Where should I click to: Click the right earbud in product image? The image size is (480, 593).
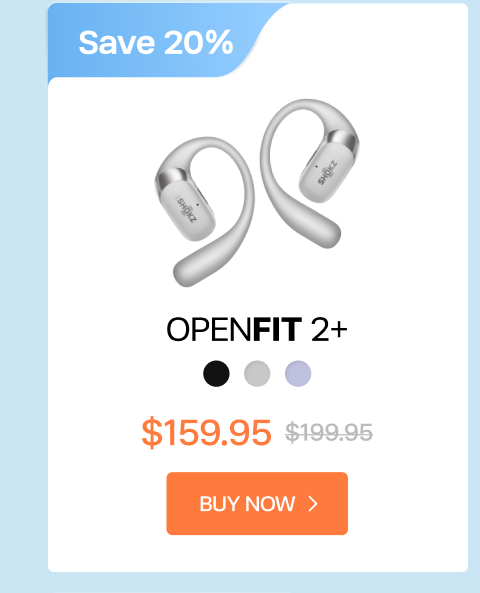click(309, 173)
